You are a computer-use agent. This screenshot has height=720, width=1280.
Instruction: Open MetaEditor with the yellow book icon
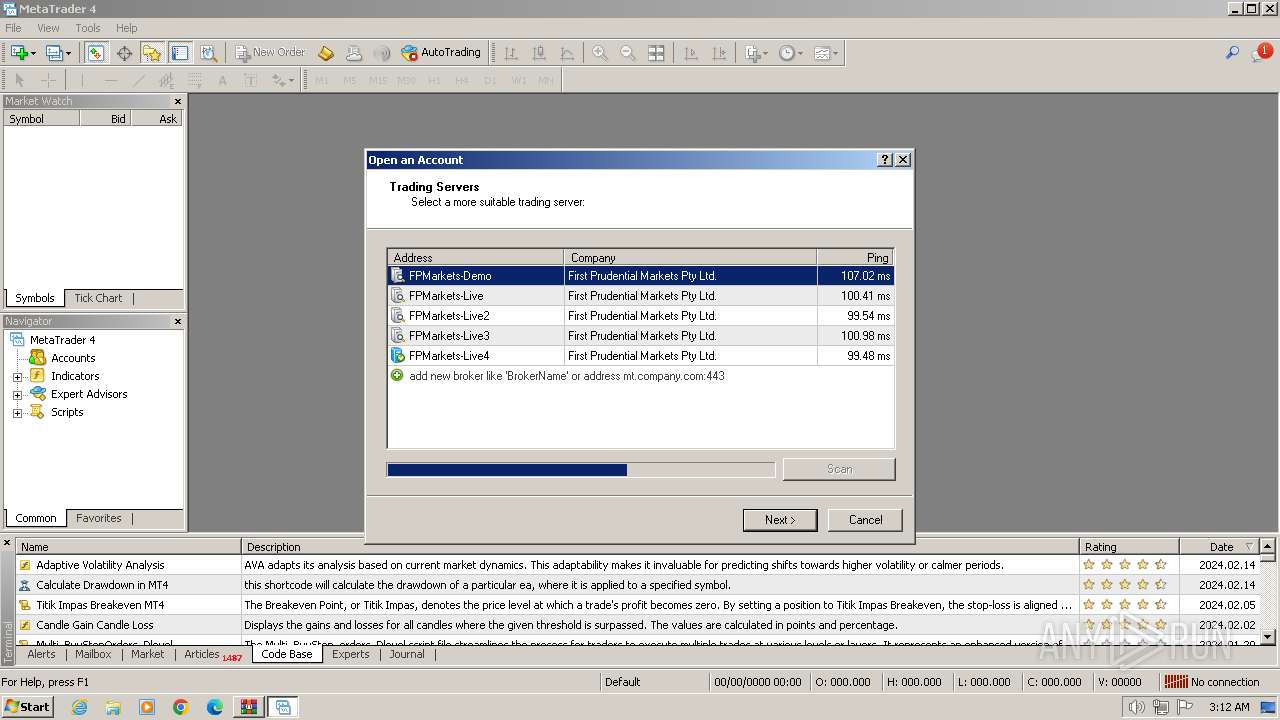pyautogui.click(x=326, y=53)
